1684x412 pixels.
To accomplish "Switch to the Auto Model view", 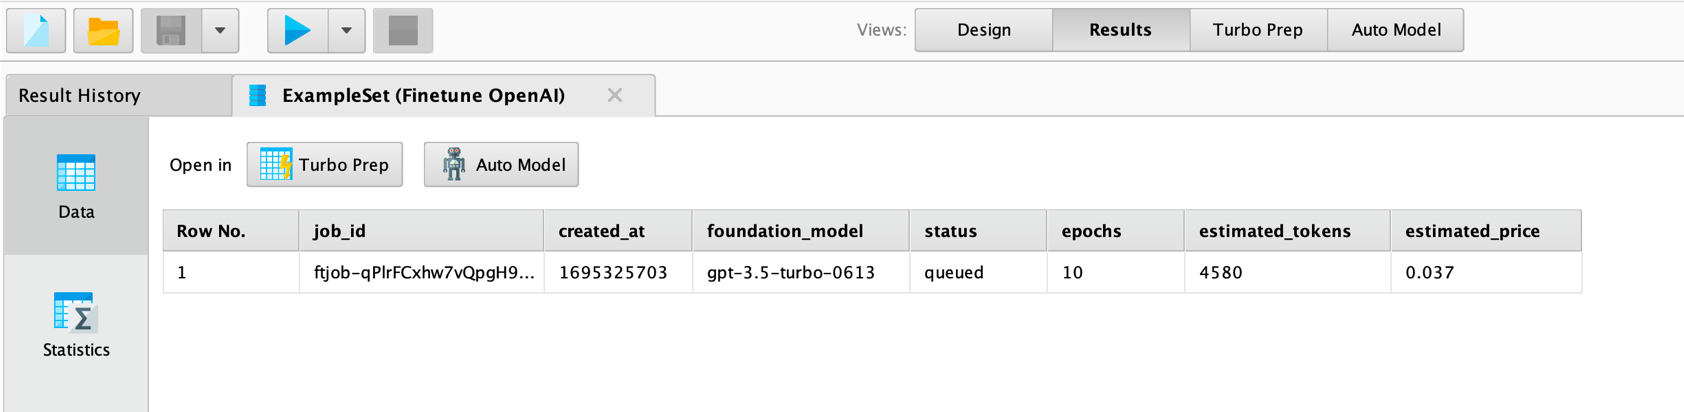I will click(1395, 30).
